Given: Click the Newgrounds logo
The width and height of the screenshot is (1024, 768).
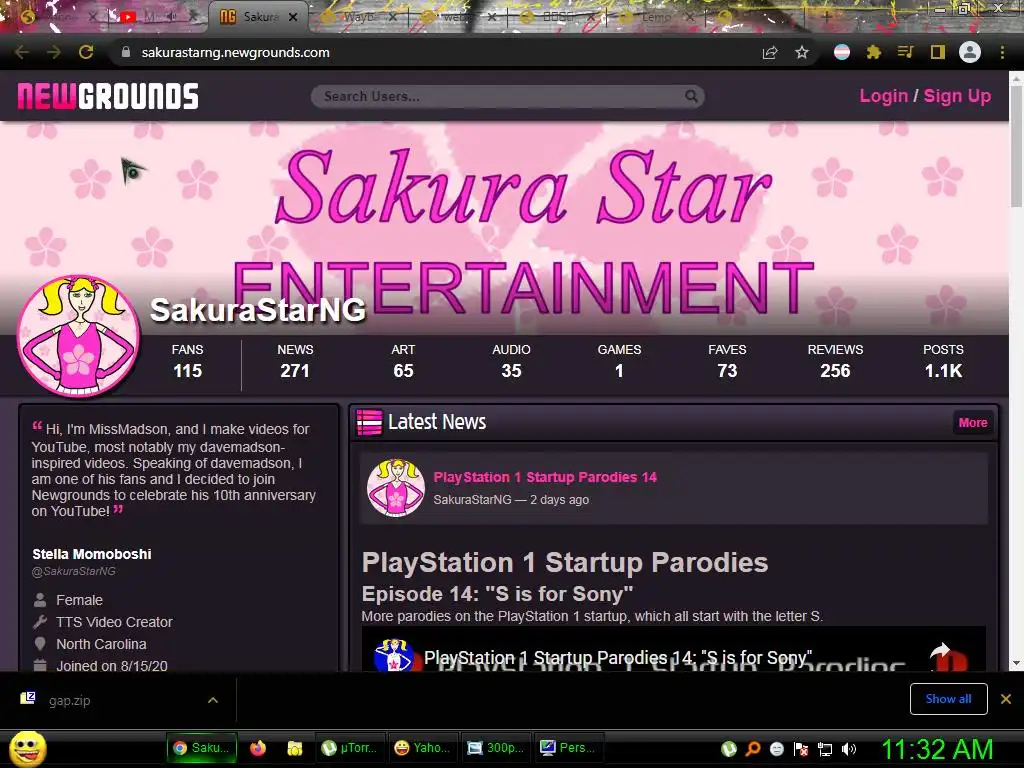Looking at the screenshot, I should coord(108,96).
